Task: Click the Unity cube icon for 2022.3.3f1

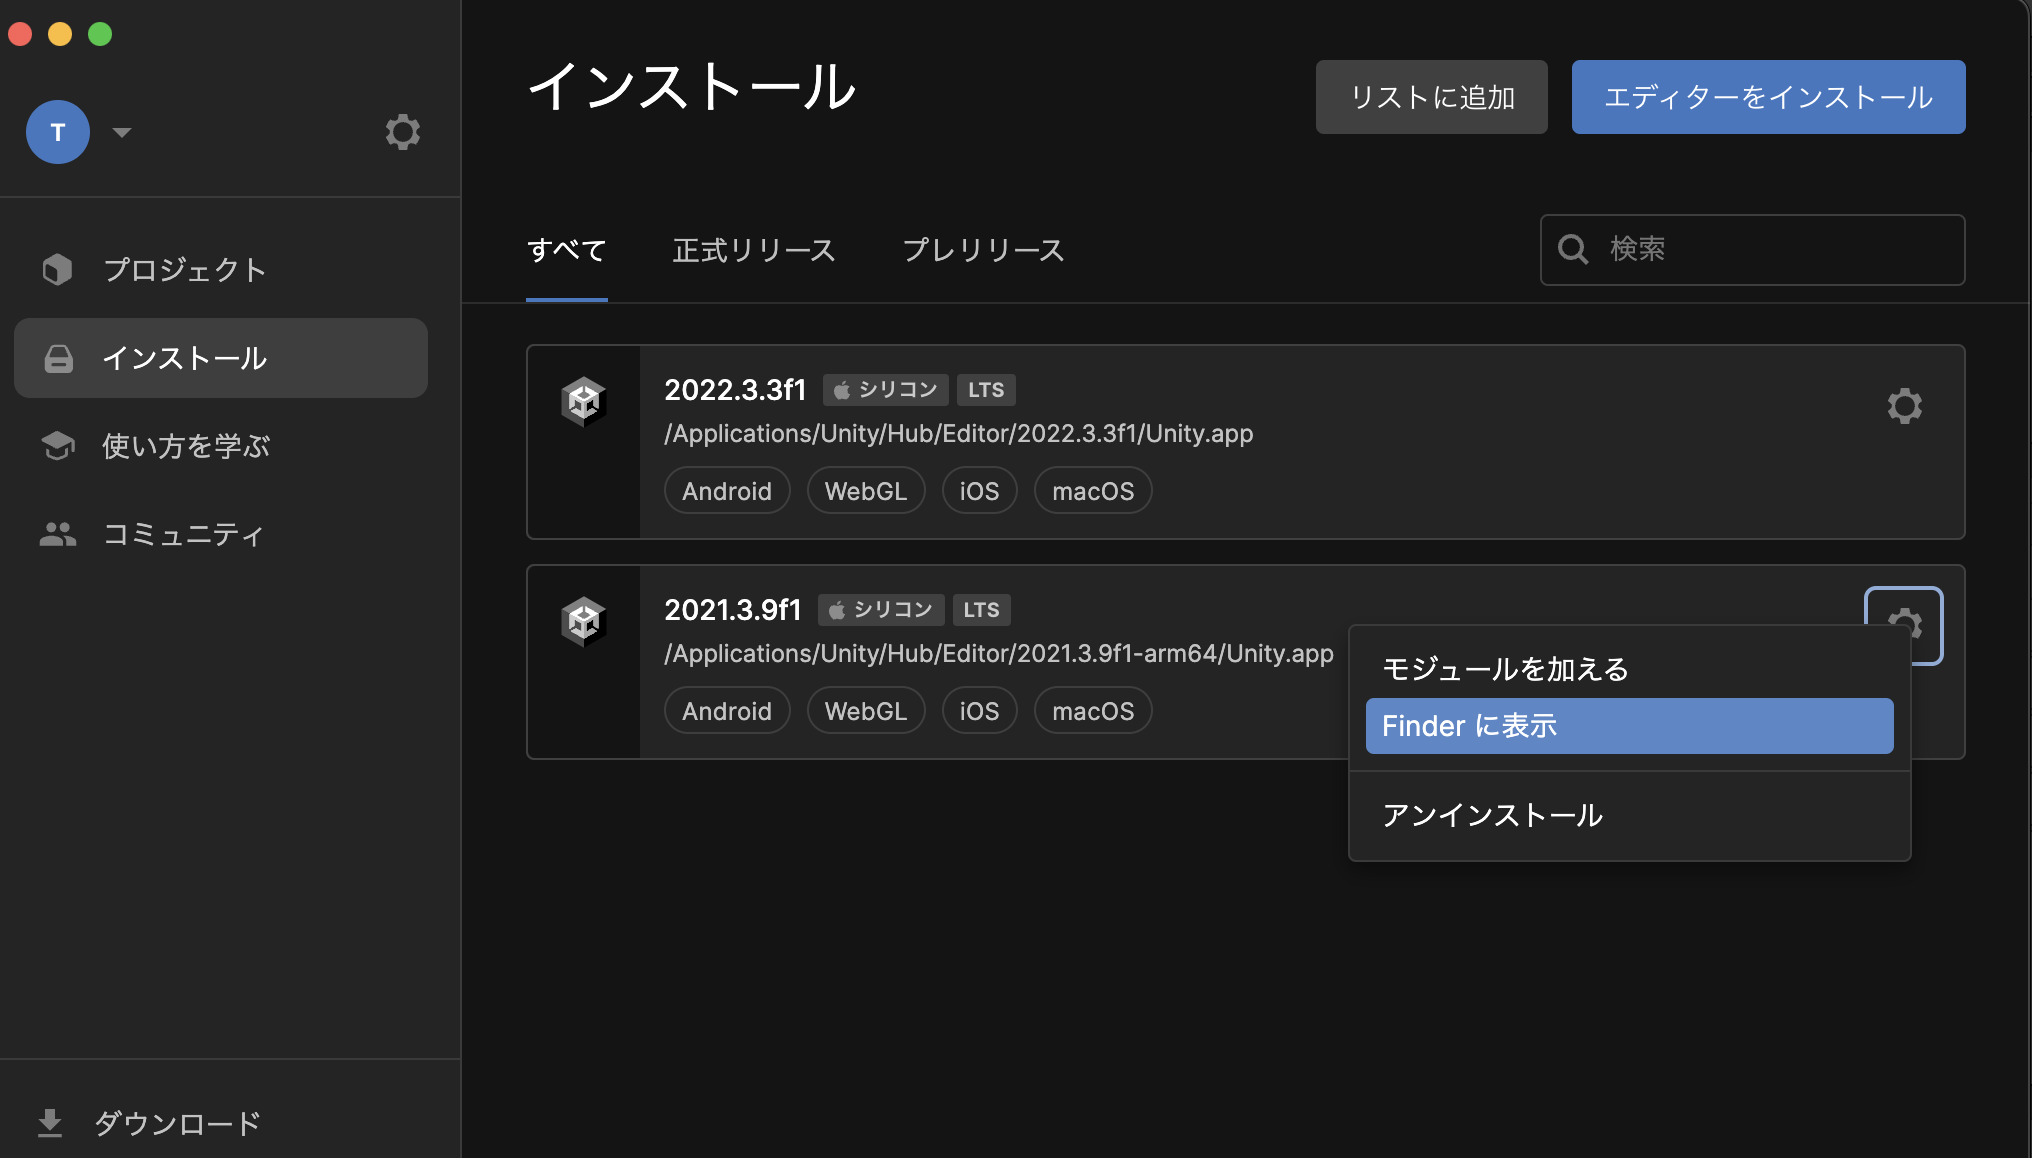Action: coord(583,402)
